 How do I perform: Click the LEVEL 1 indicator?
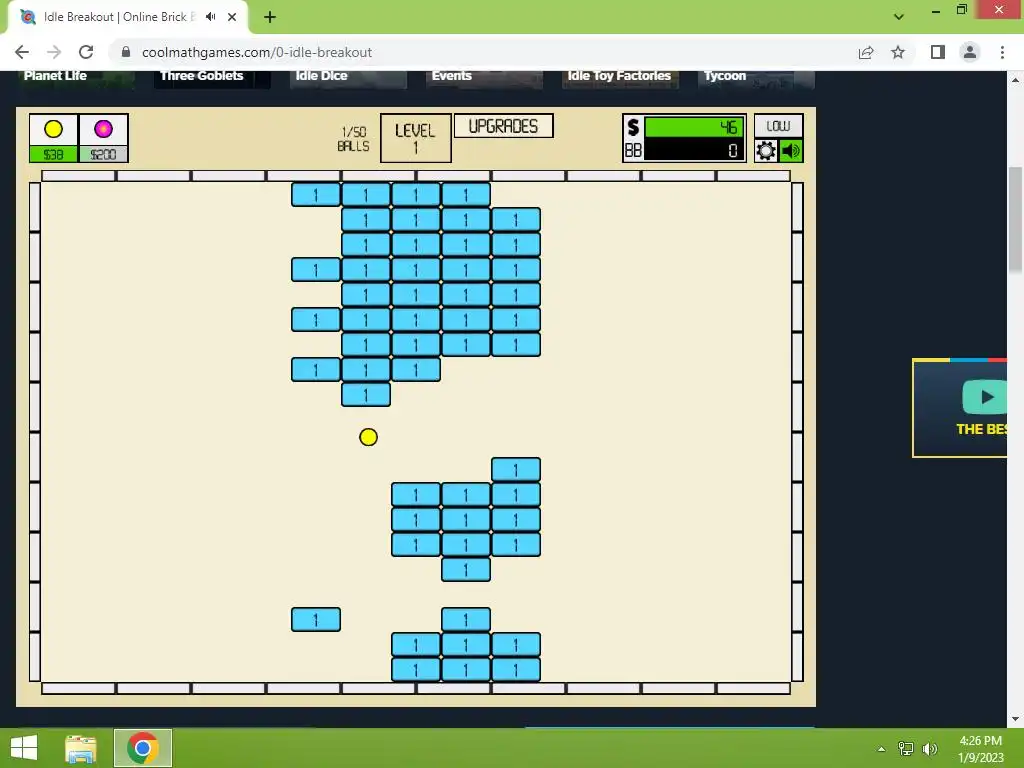click(x=415, y=138)
